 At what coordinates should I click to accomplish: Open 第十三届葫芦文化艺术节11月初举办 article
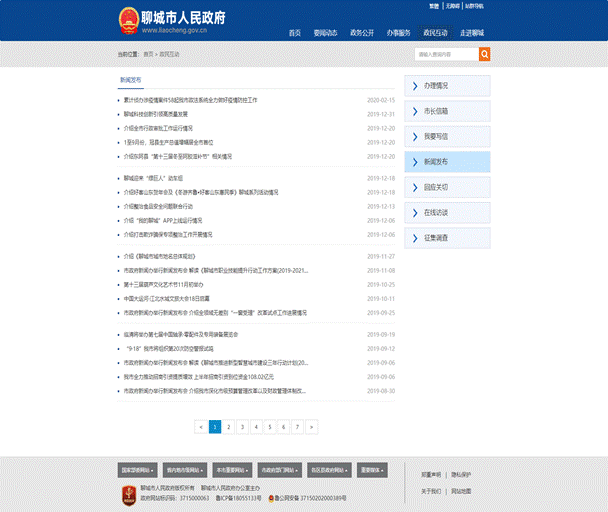click(x=163, y=285)
